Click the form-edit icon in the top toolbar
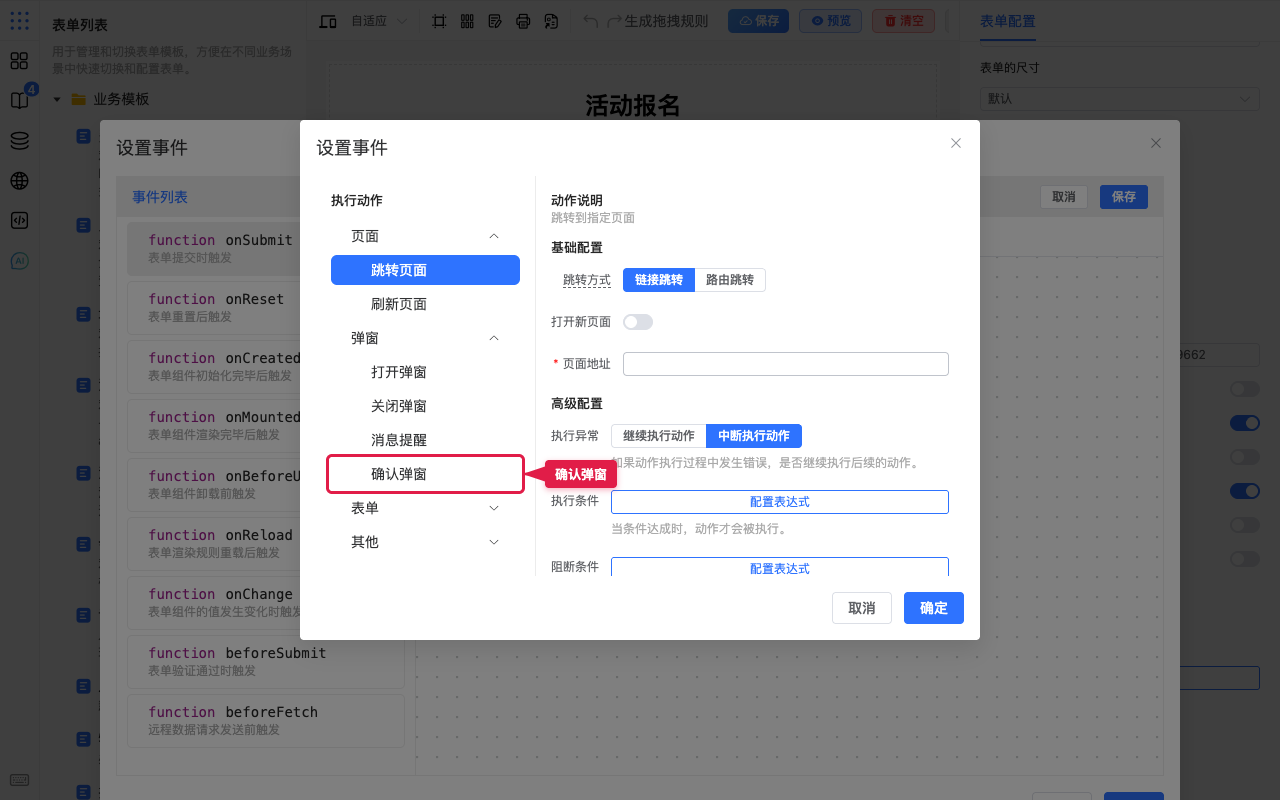The image size is (1280, 800). [x=495, y=21]
